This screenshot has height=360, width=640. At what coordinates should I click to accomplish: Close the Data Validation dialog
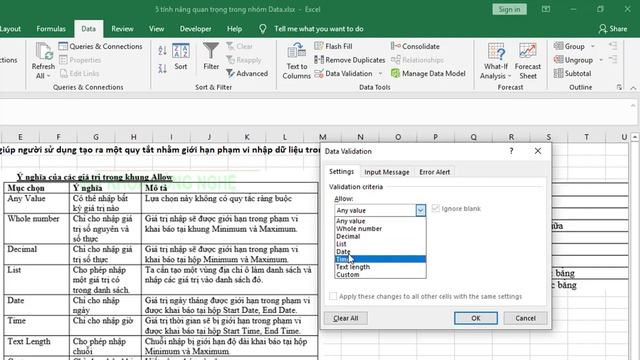click(x=538, y=151)
